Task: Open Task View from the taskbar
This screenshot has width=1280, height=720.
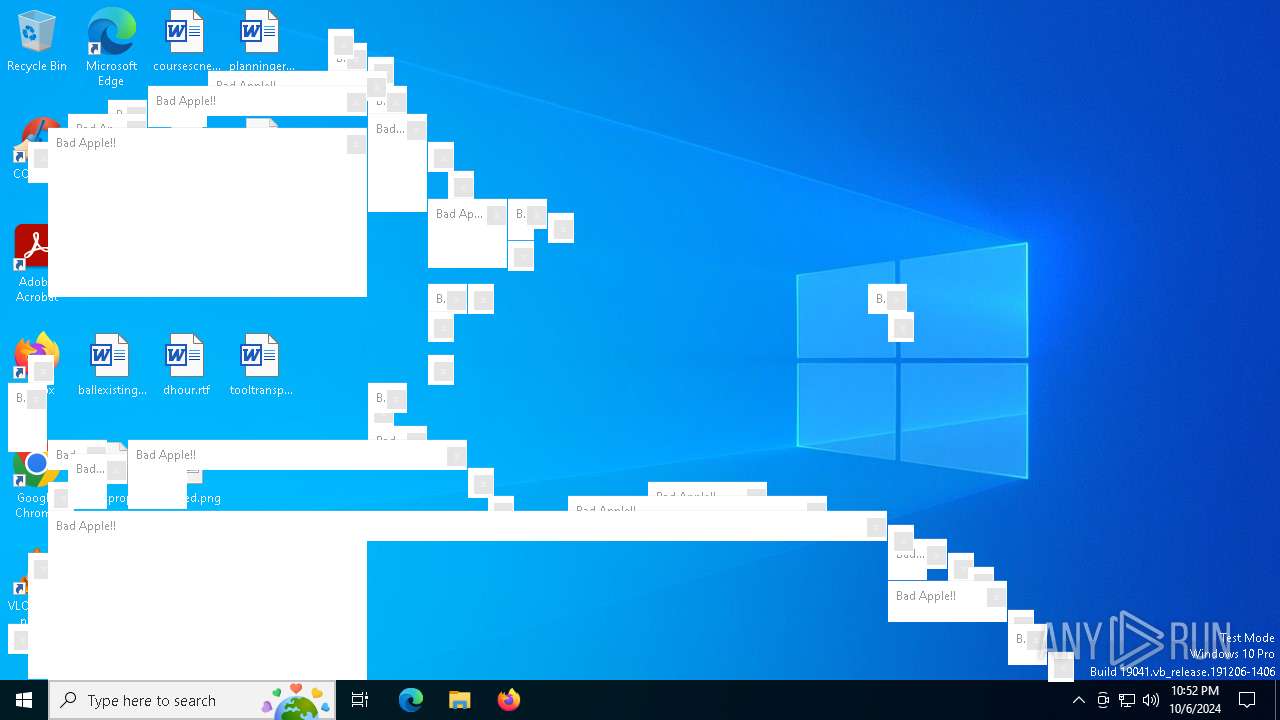Action: [x=360, y=700]
